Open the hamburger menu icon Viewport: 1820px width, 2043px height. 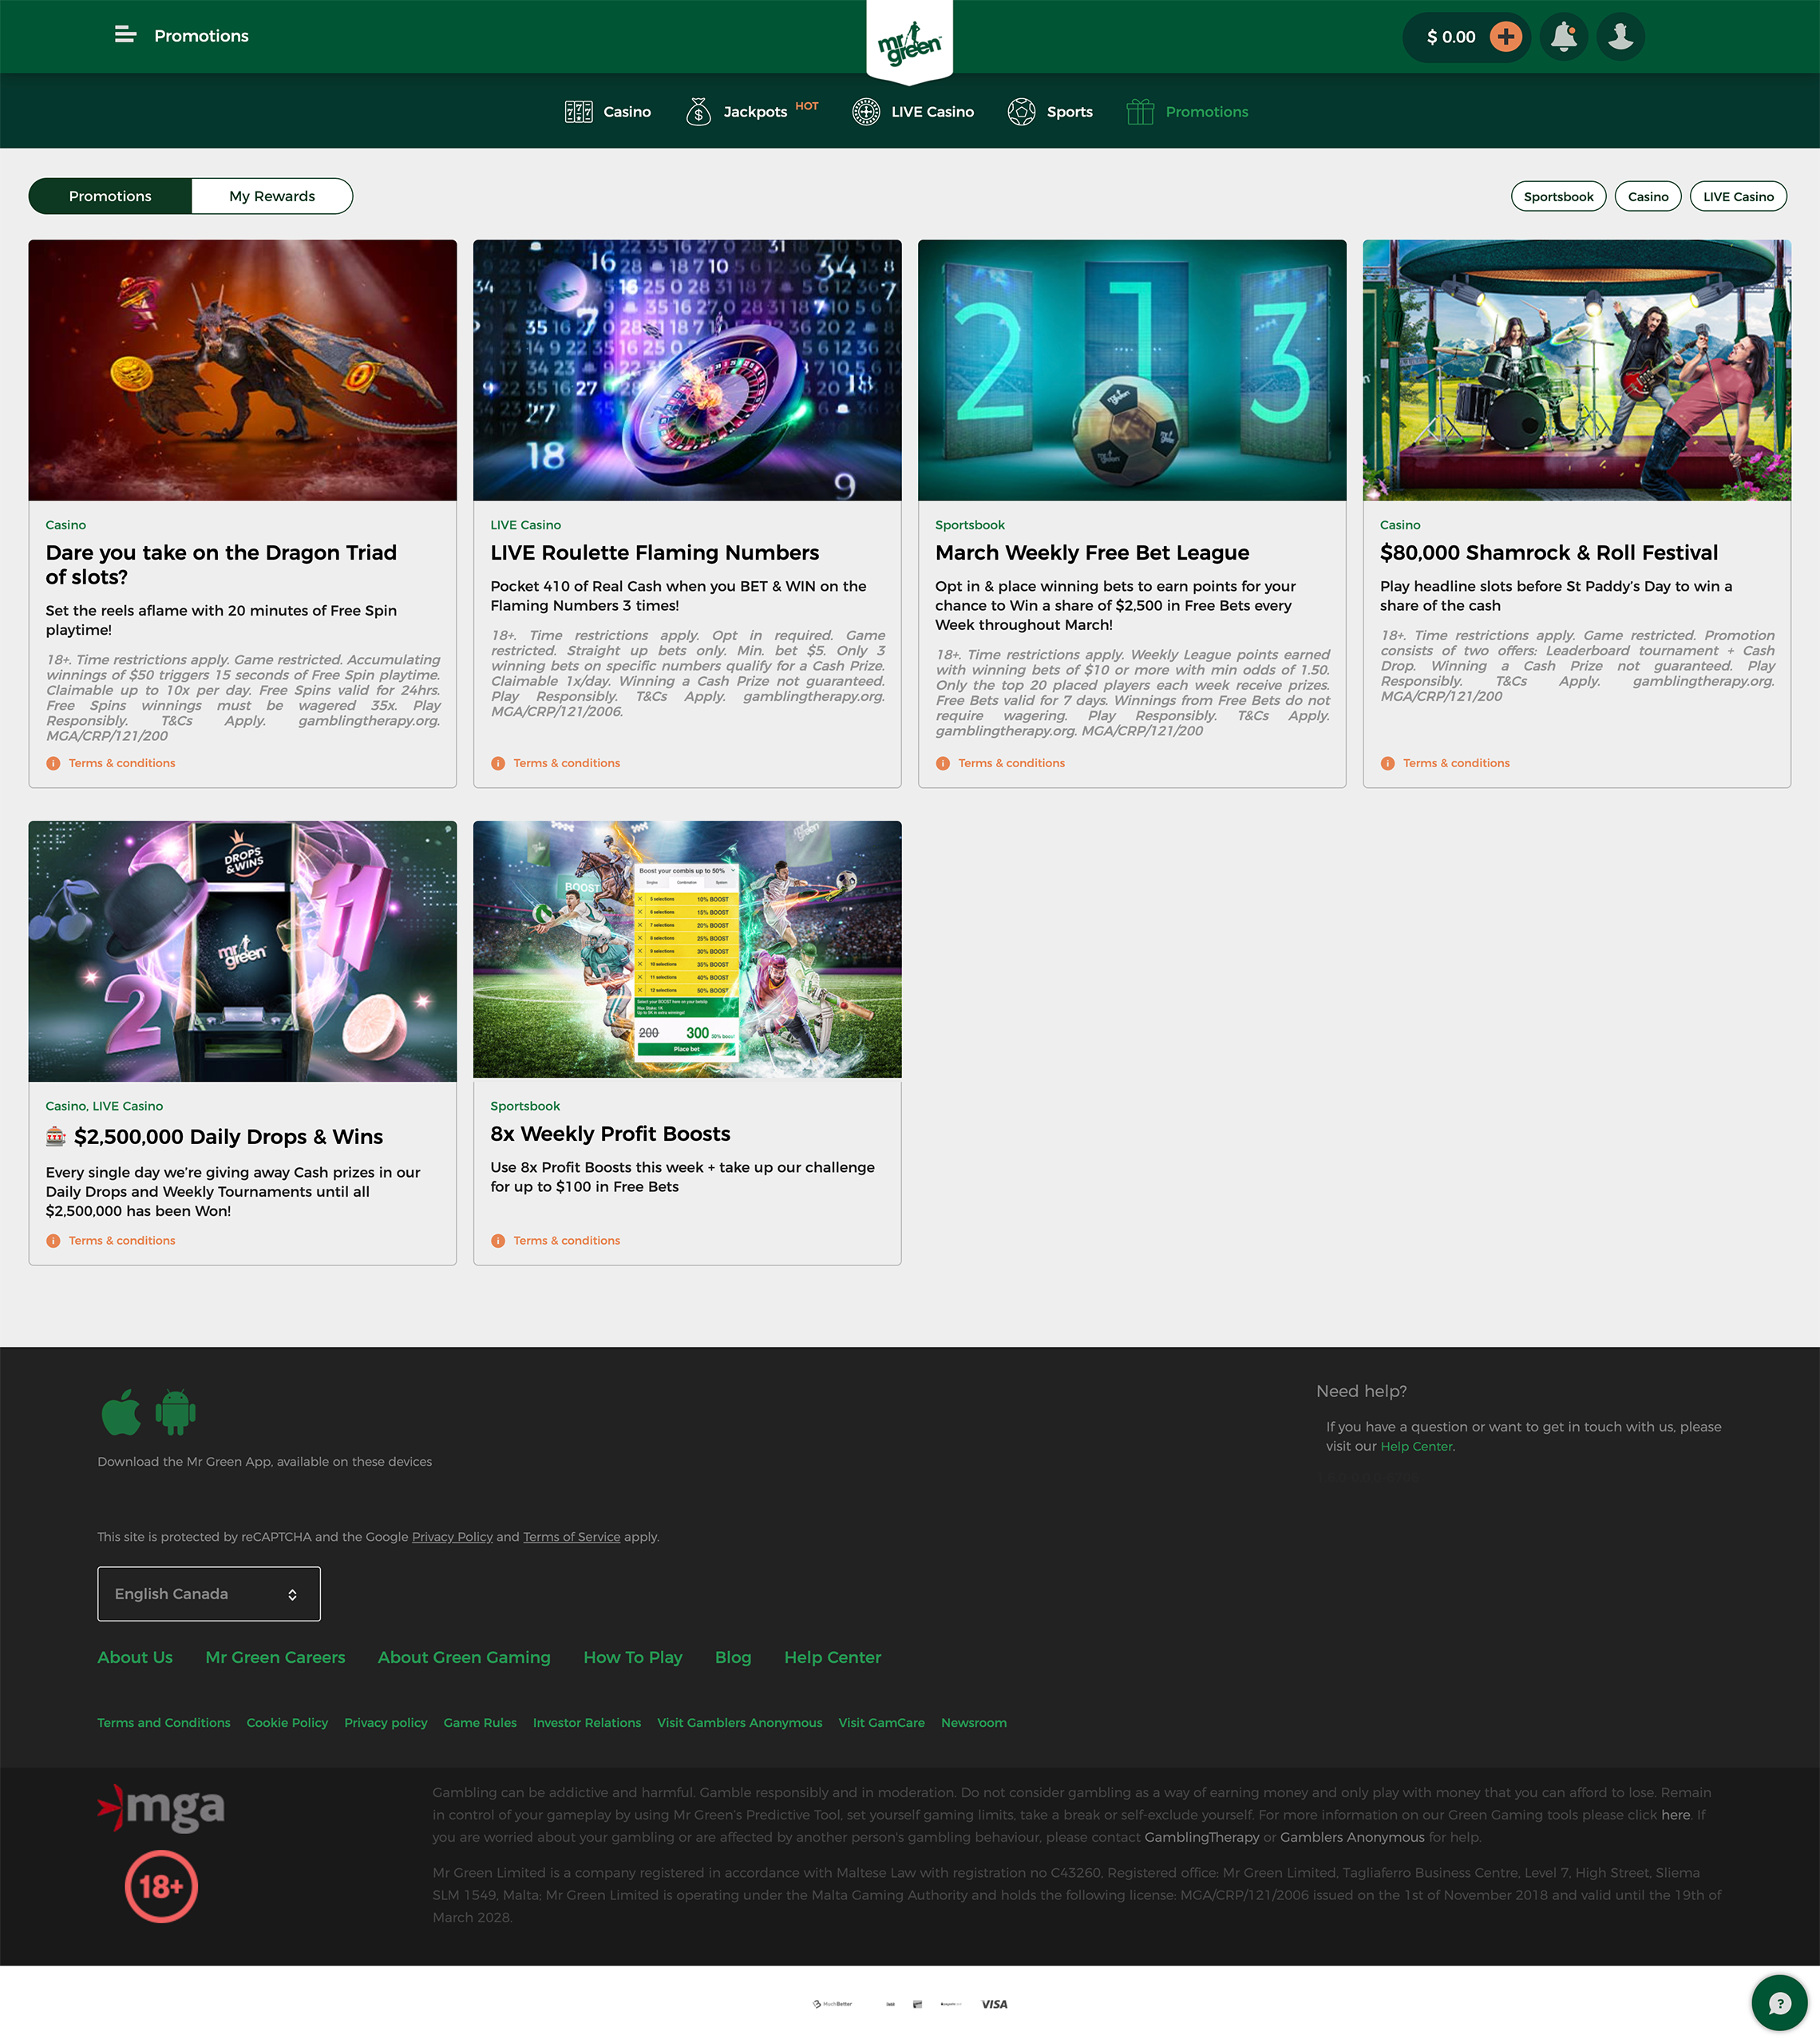(125, 35)
